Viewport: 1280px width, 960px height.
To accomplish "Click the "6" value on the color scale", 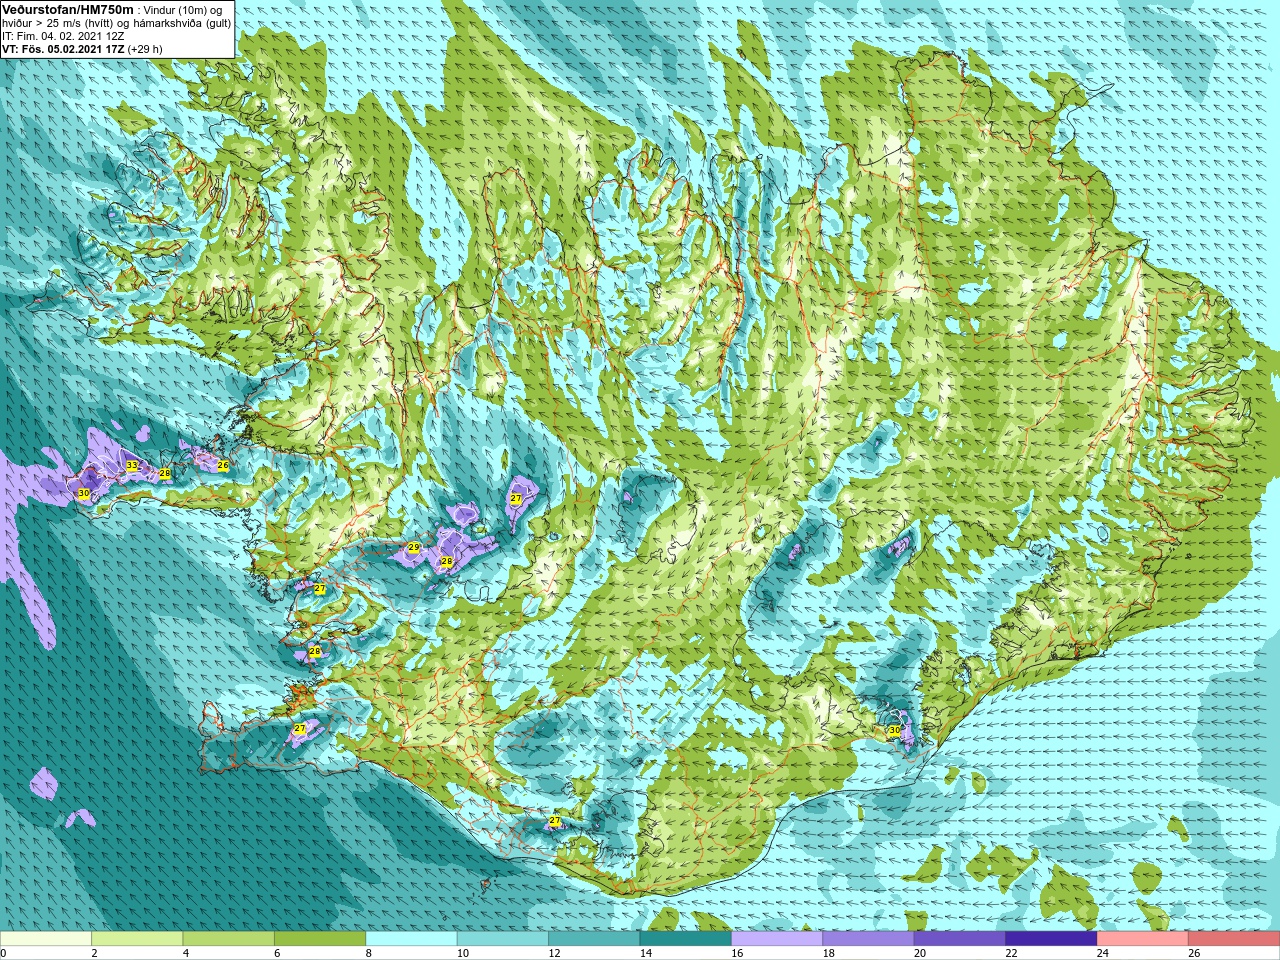I will coord(275,953).
